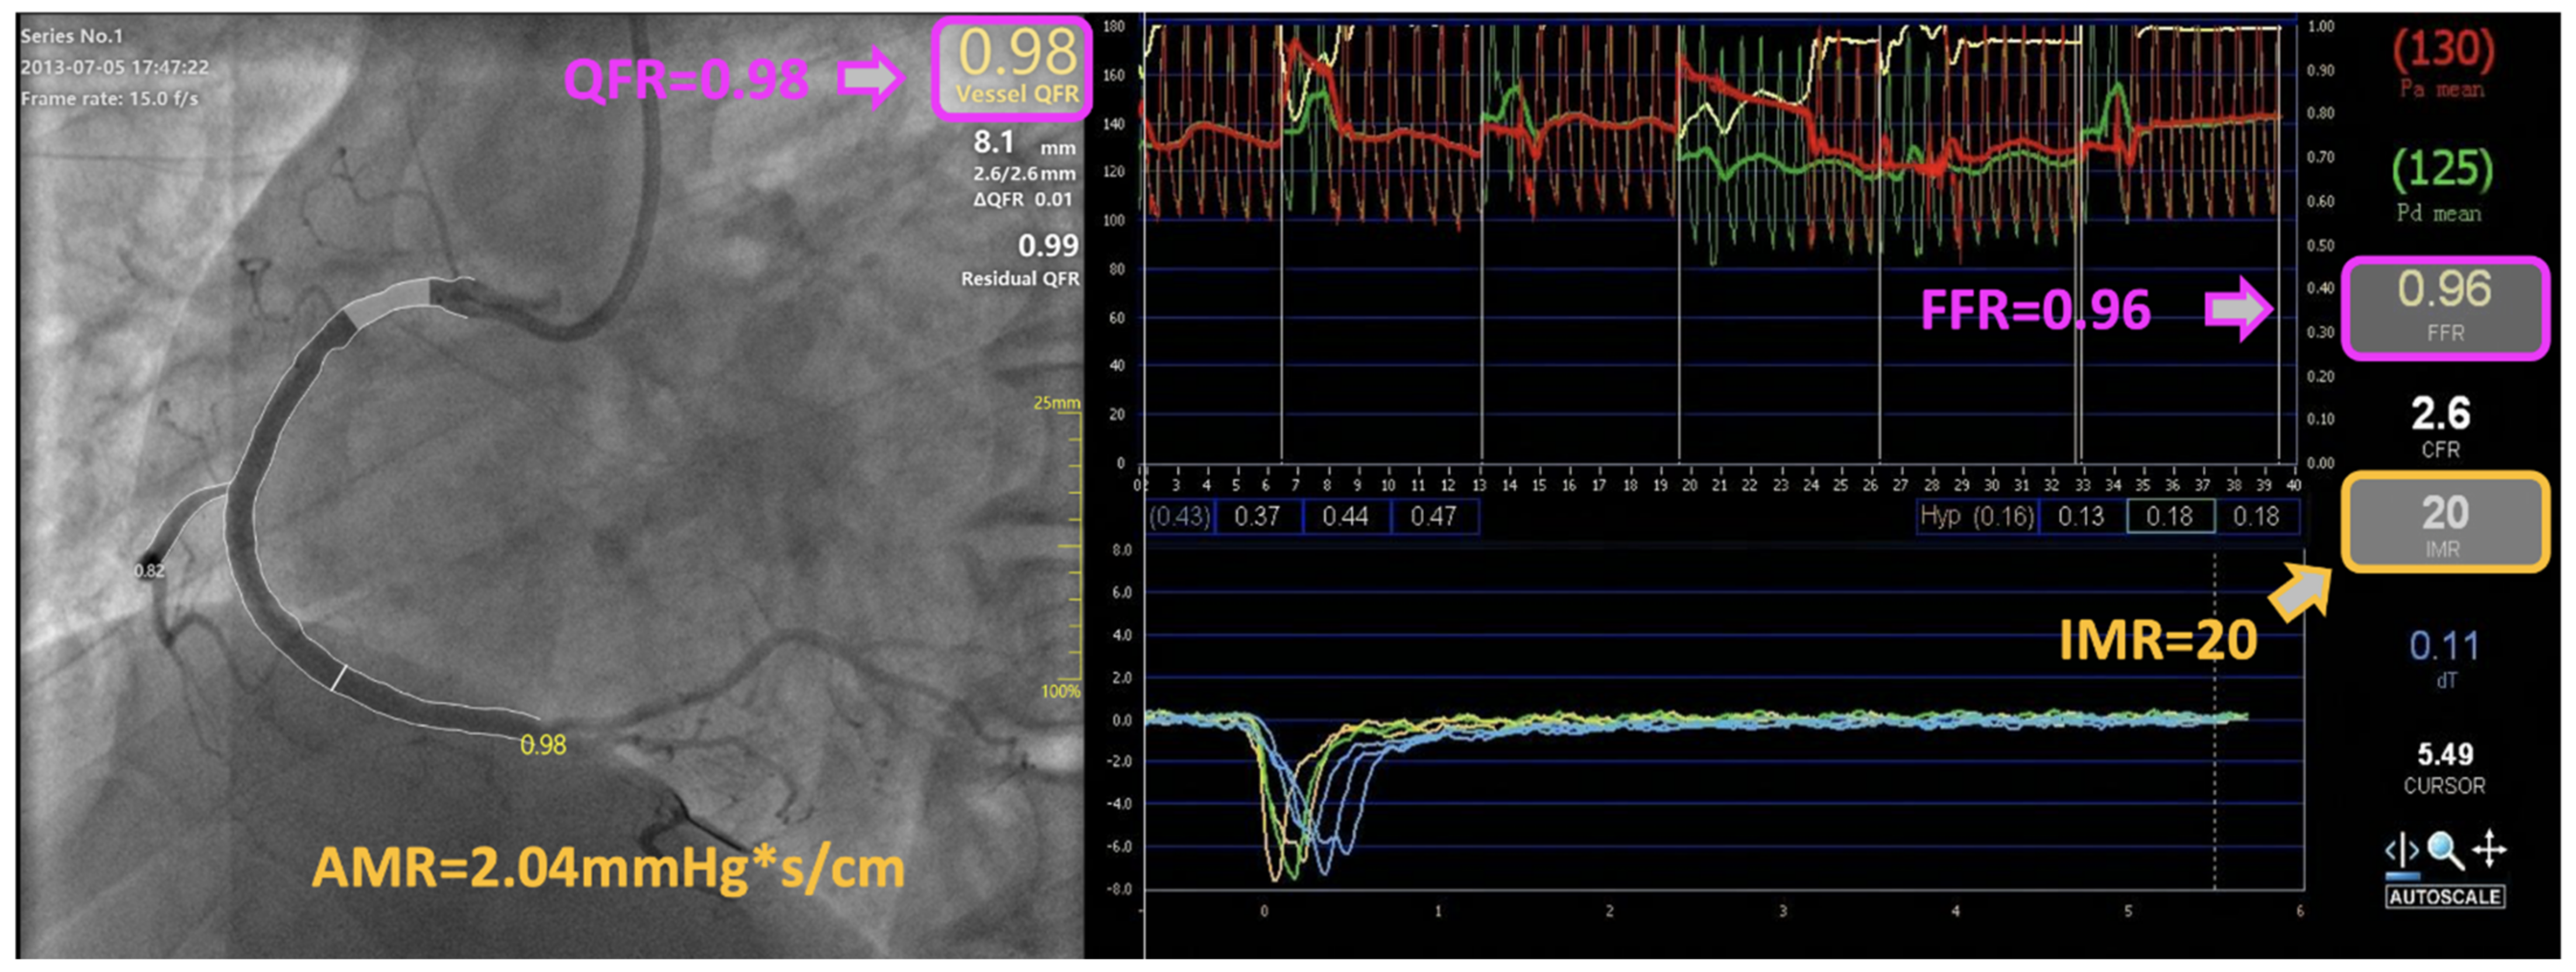Viewport: 2576px width, 972px height.
Task: Choose the four-arrow pan tool
Action: [2489, 851]
